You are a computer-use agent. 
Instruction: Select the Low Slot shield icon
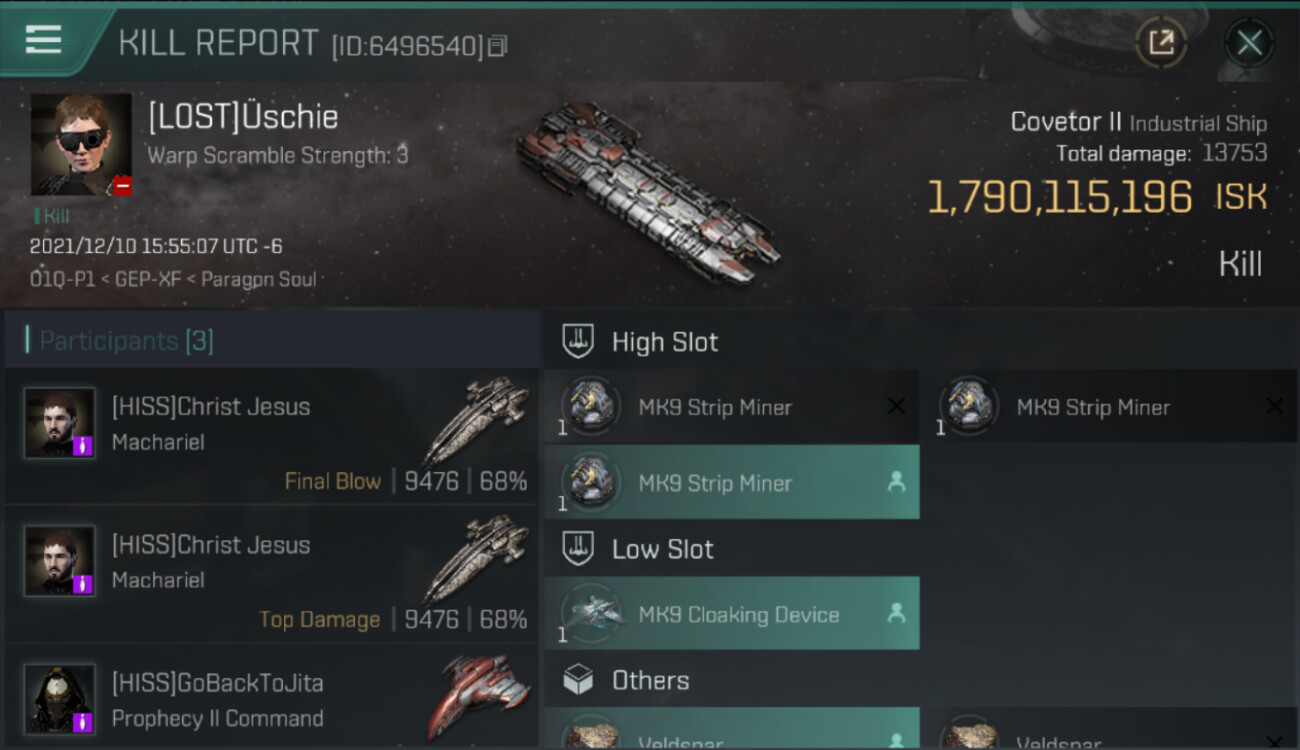(x=578, y=549)
